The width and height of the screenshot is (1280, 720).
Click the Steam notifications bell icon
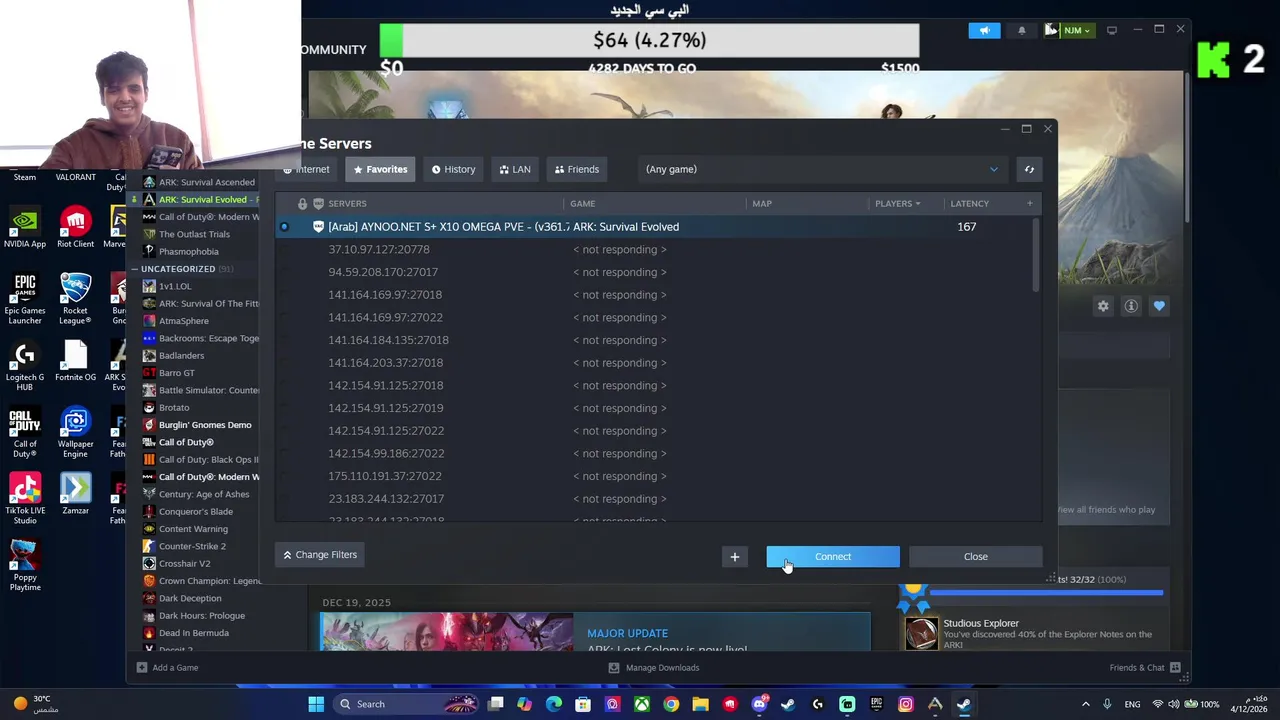[1021, 30]
